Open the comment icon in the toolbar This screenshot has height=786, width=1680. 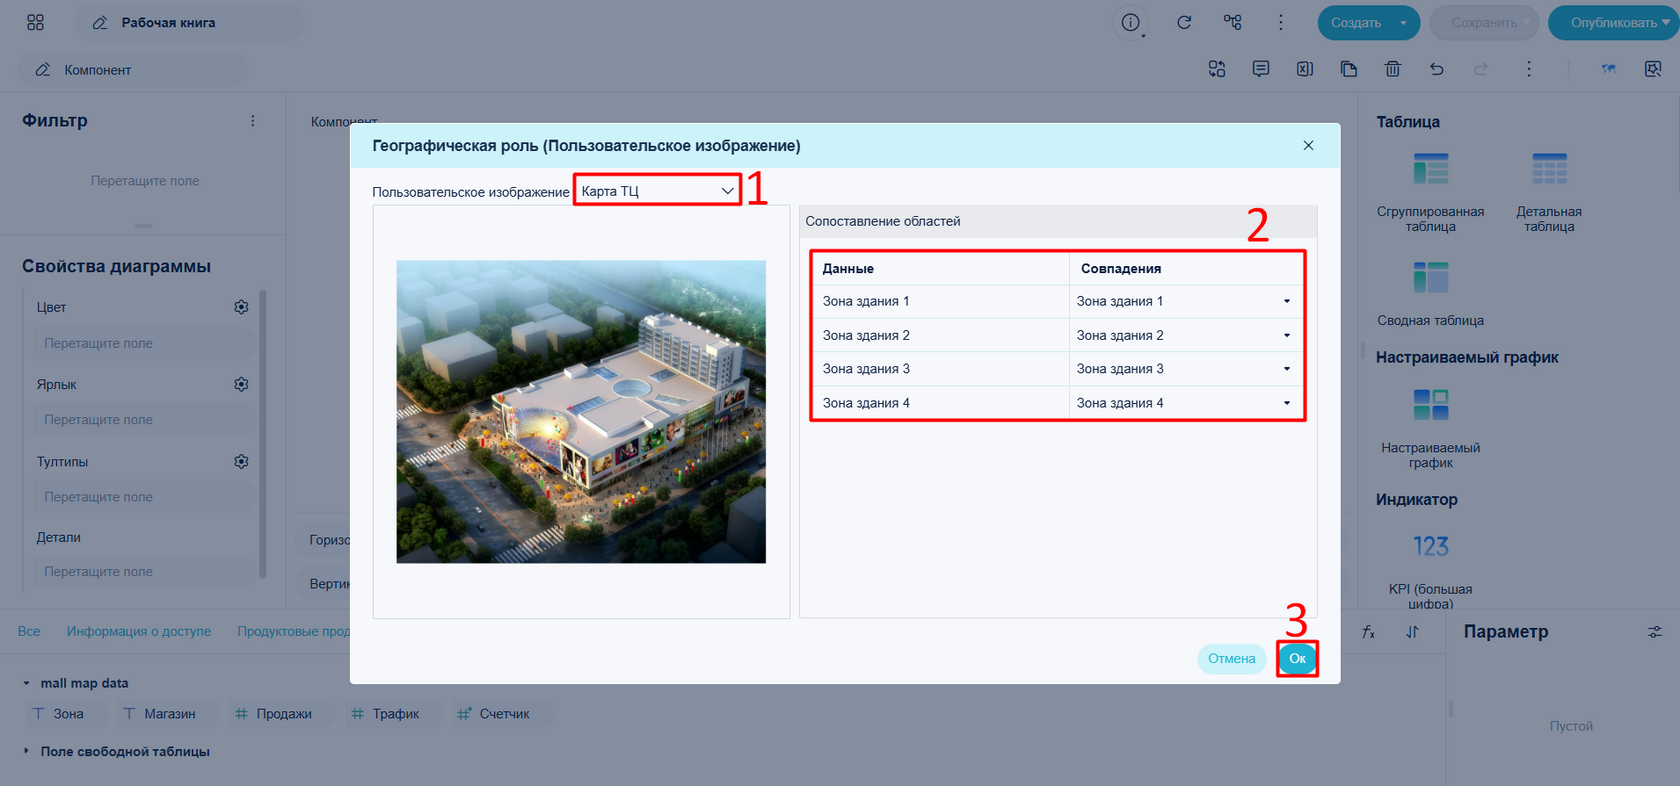[1260, 69]
